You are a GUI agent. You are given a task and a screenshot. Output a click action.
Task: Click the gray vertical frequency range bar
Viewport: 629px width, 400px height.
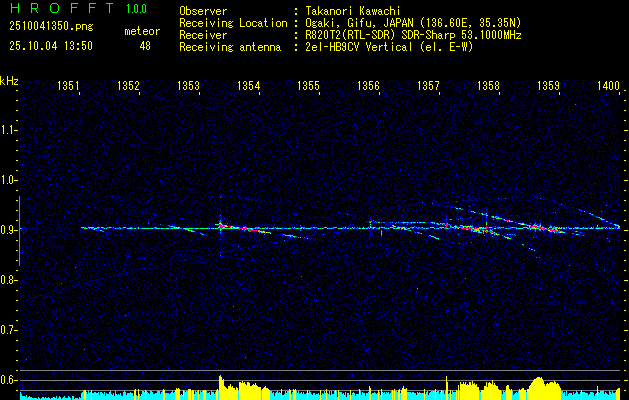click(19, 231)
